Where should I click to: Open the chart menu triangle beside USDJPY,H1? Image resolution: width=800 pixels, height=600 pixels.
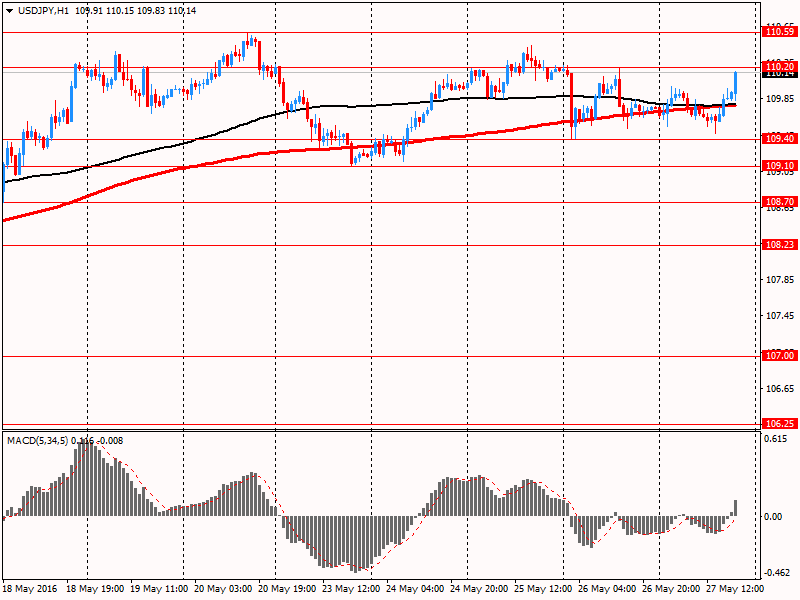(x=10, y=11)
